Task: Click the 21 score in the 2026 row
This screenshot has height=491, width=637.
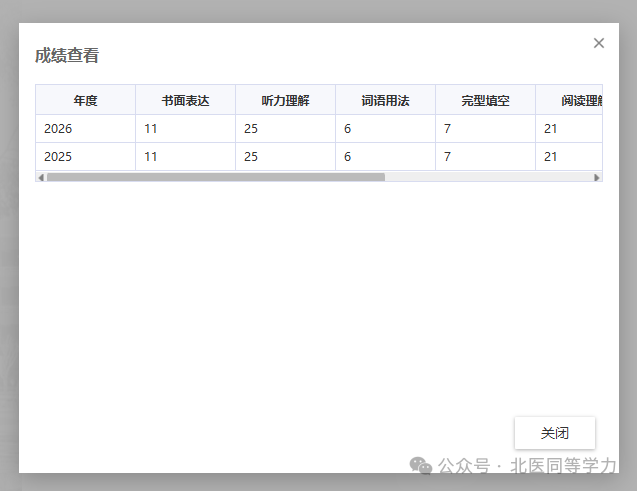Action: tap(569, 129)
